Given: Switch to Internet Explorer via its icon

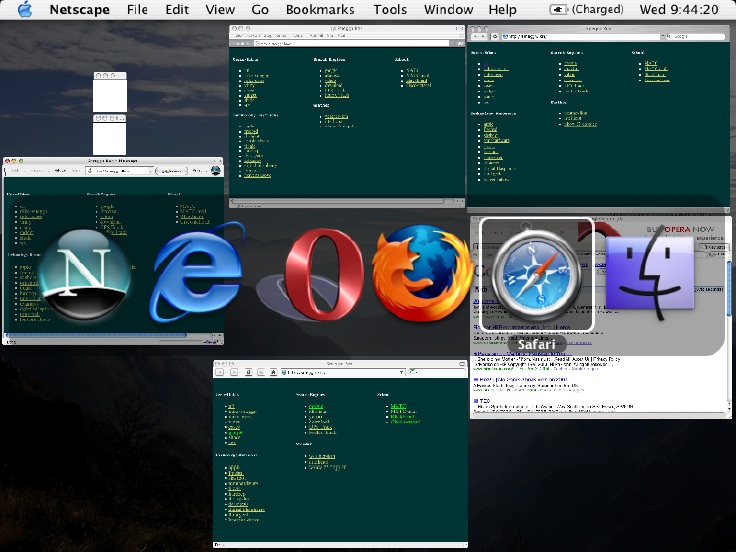Looking at the screenshot, I should (x=197, y=274).
